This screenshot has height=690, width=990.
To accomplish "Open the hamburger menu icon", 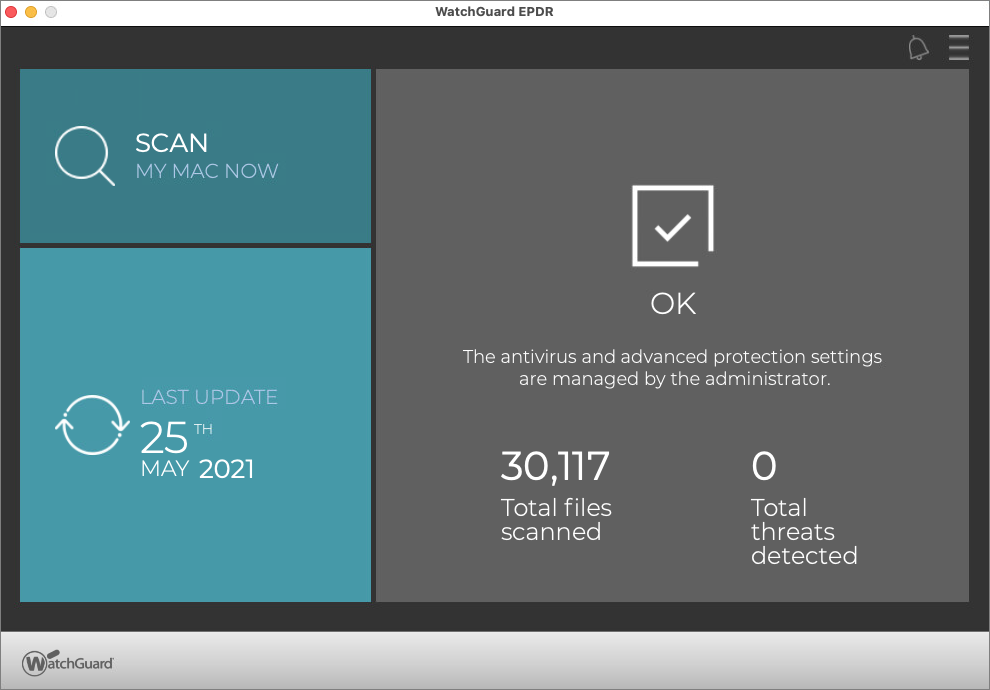I will [x=958, y=47].
